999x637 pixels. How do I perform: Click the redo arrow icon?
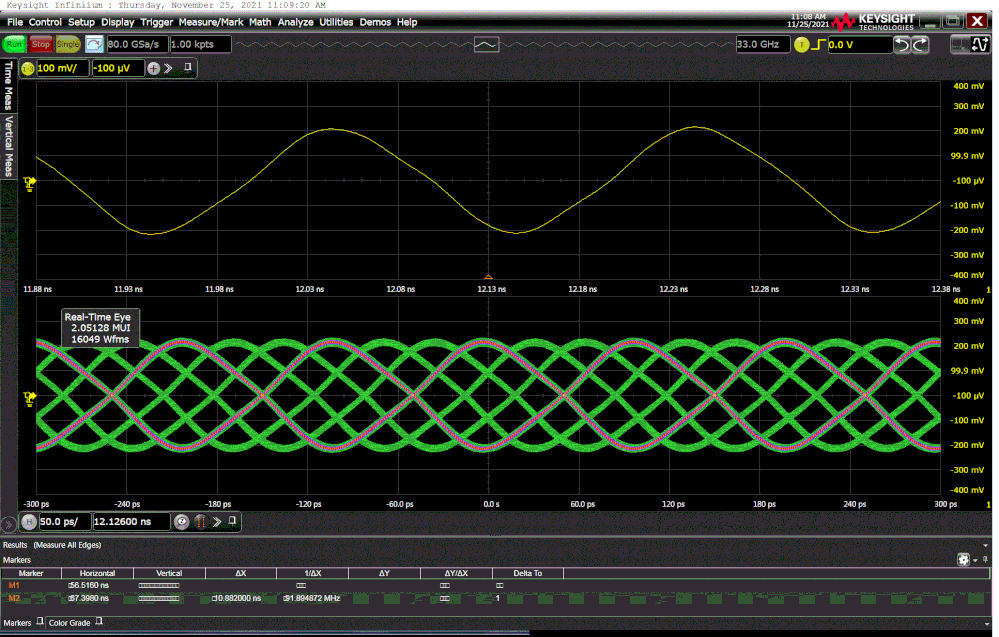[920, 44]
